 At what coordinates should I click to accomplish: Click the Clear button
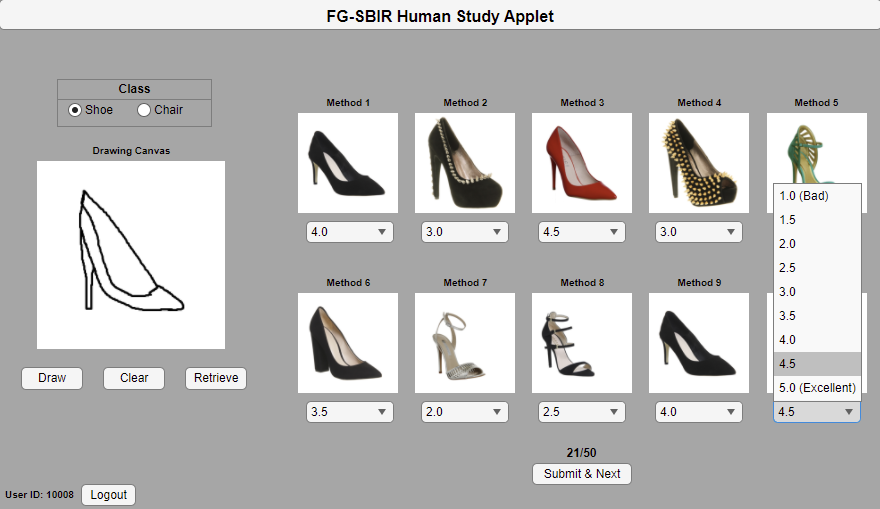pos(134,378)
